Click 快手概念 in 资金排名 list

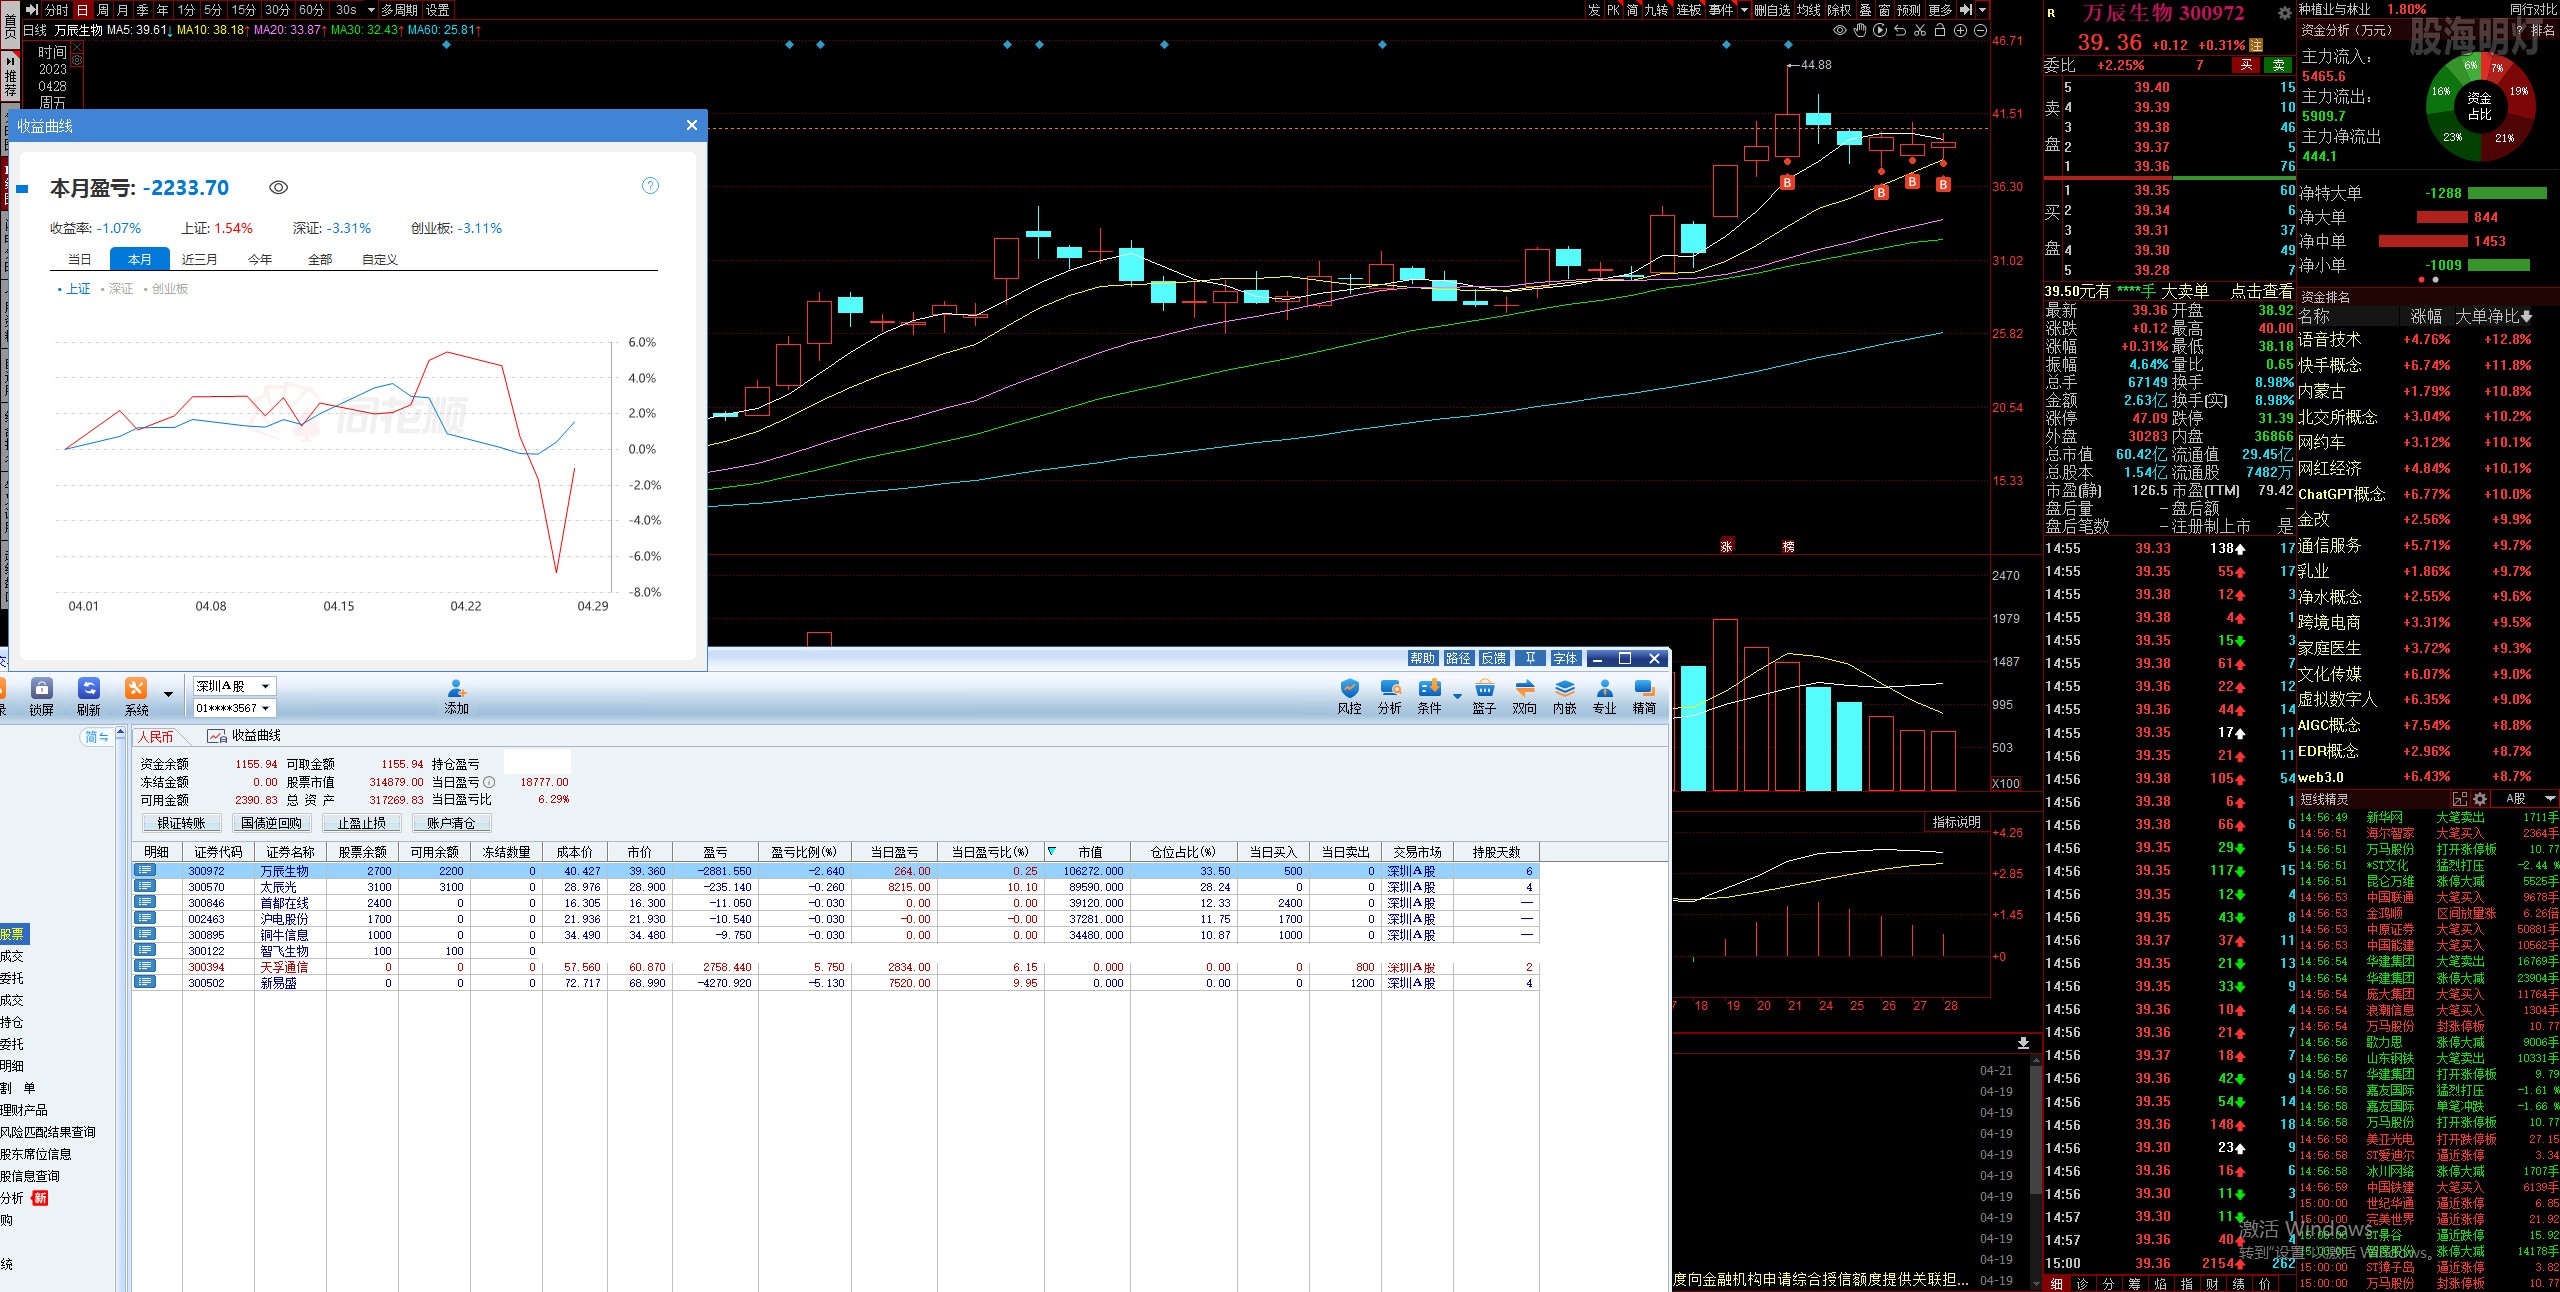[2329, 365]
